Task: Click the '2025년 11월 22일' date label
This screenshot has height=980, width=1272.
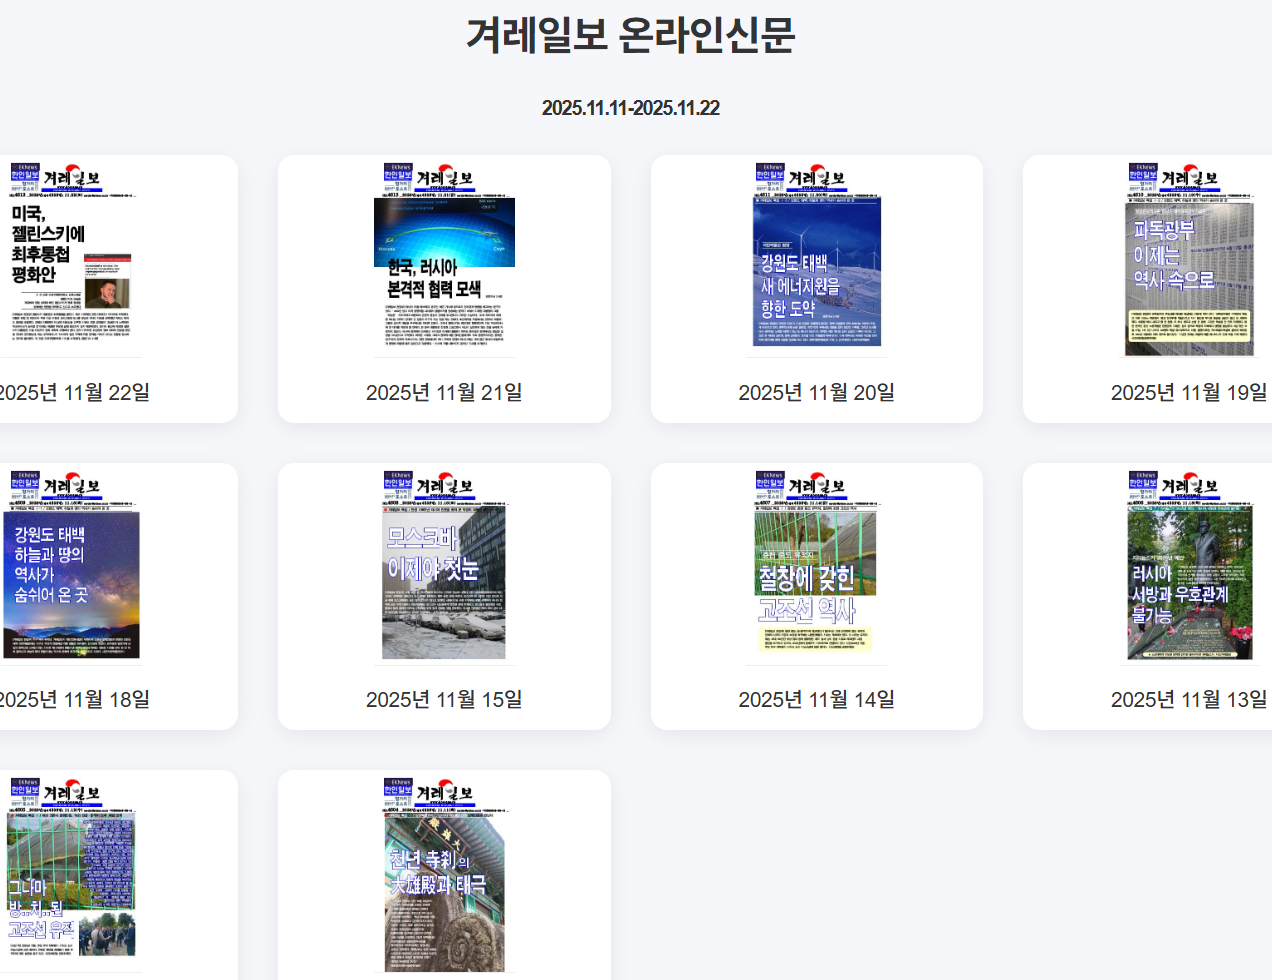Action: (x=73, y=393)
